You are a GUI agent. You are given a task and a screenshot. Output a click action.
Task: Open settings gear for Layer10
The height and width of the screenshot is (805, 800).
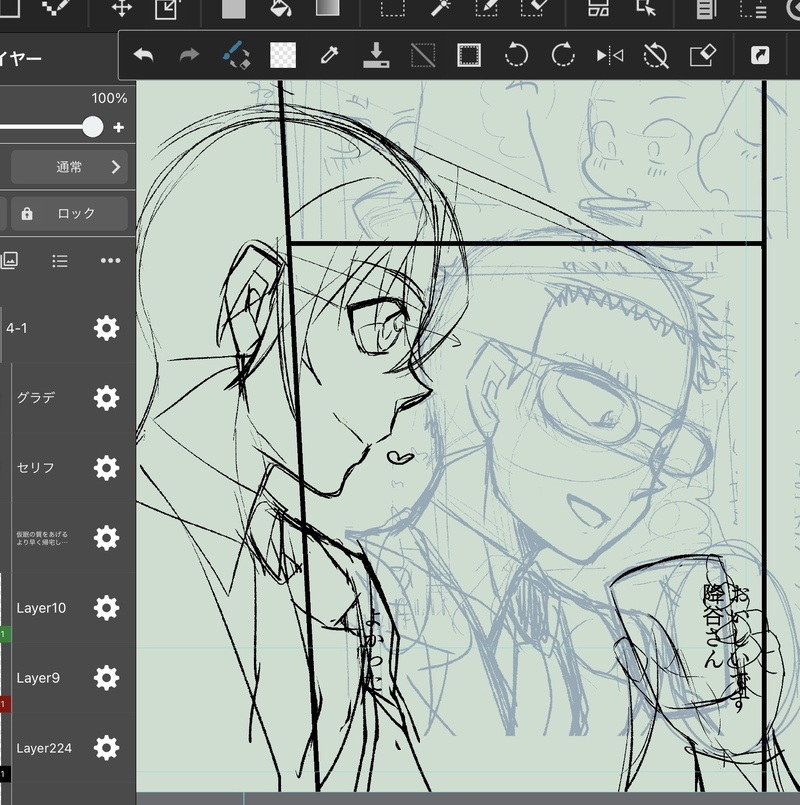pos(106,608)
